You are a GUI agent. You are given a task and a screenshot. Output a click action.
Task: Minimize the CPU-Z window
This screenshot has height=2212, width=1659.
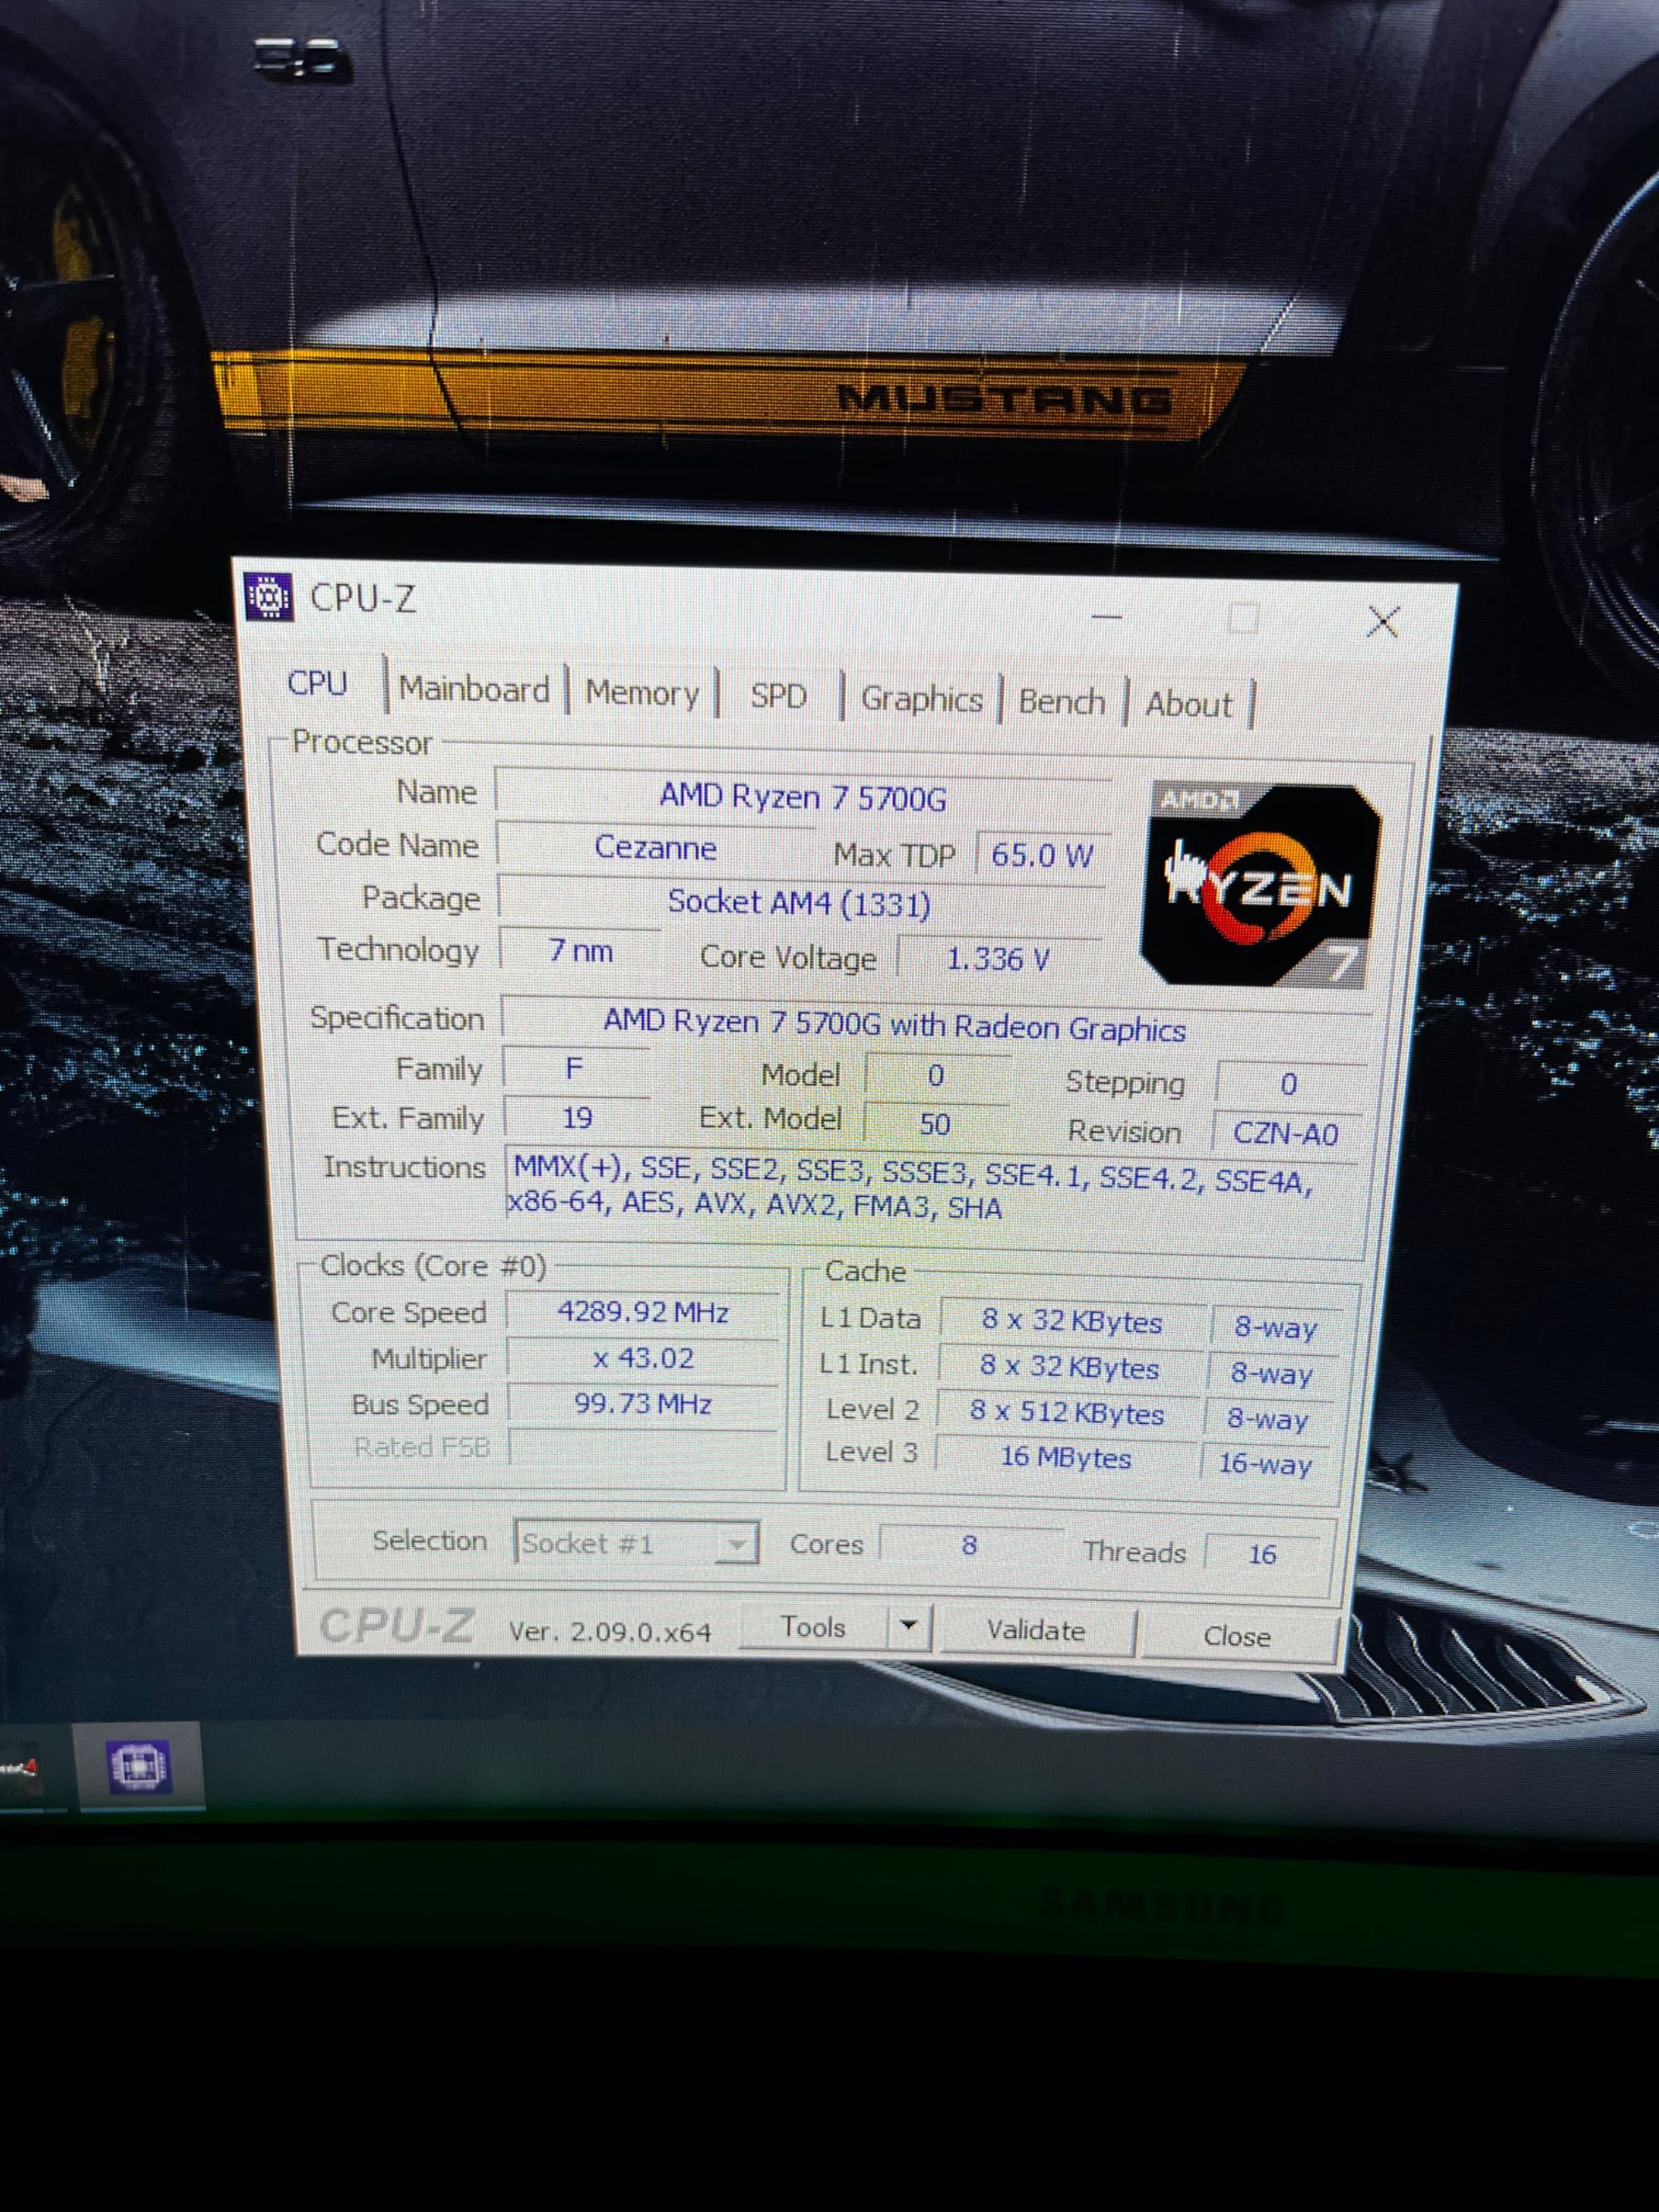click(1106, 617)
